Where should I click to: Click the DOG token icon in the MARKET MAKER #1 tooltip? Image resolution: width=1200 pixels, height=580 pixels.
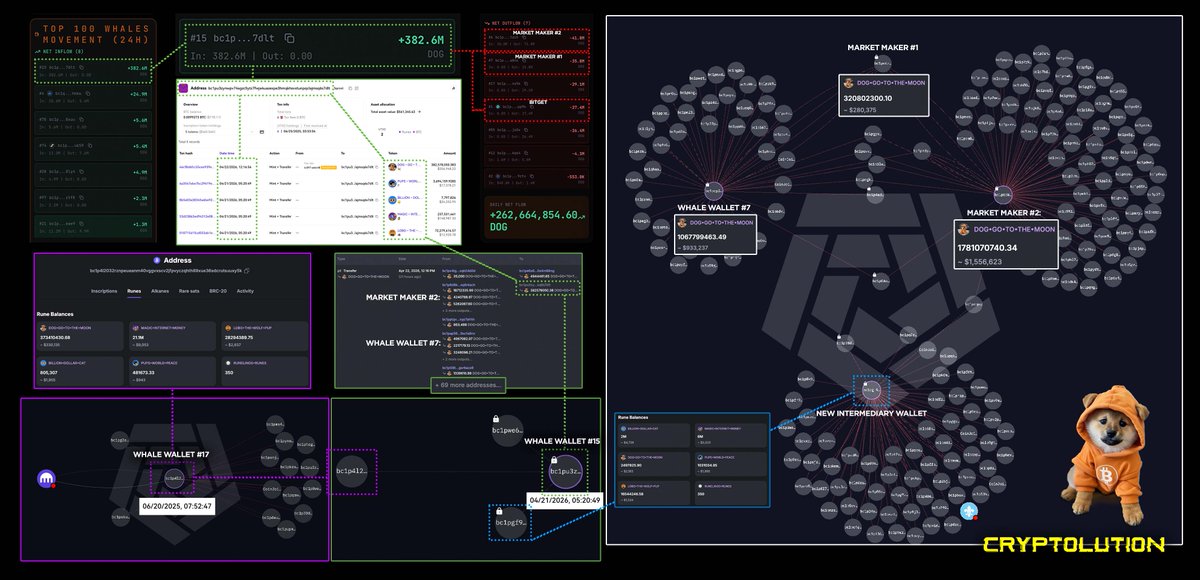(849, 84)
